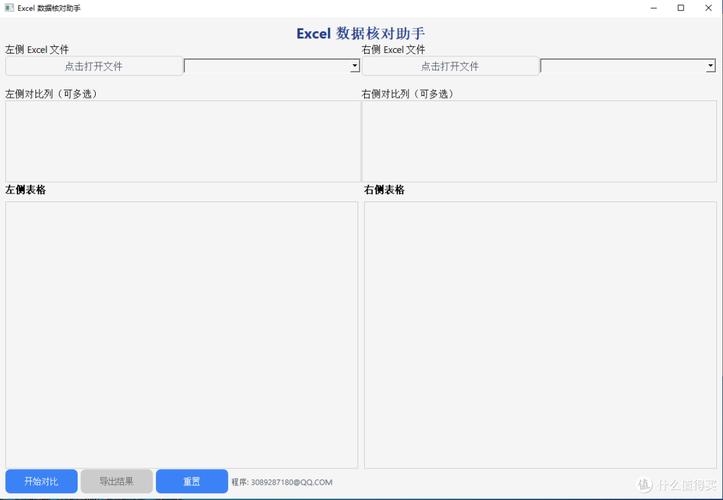
Task: Click the 左侧对比列（可多选）label
Action: click(51, 94)
